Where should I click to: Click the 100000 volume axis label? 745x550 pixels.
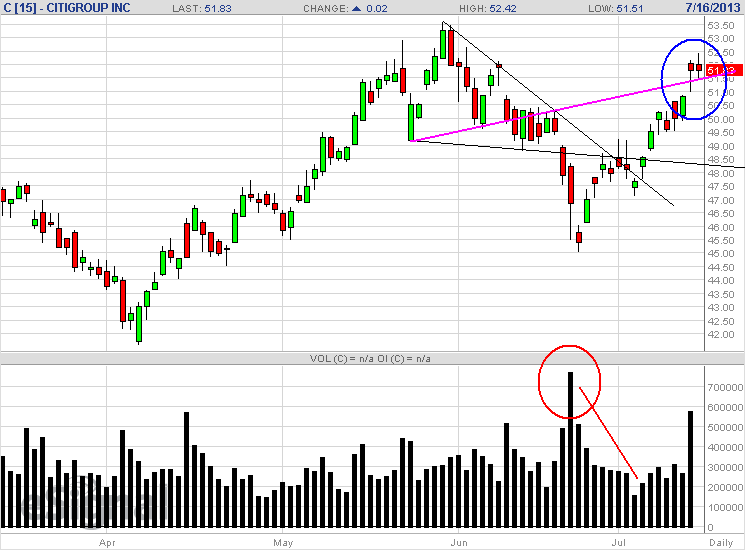(725, 507)
